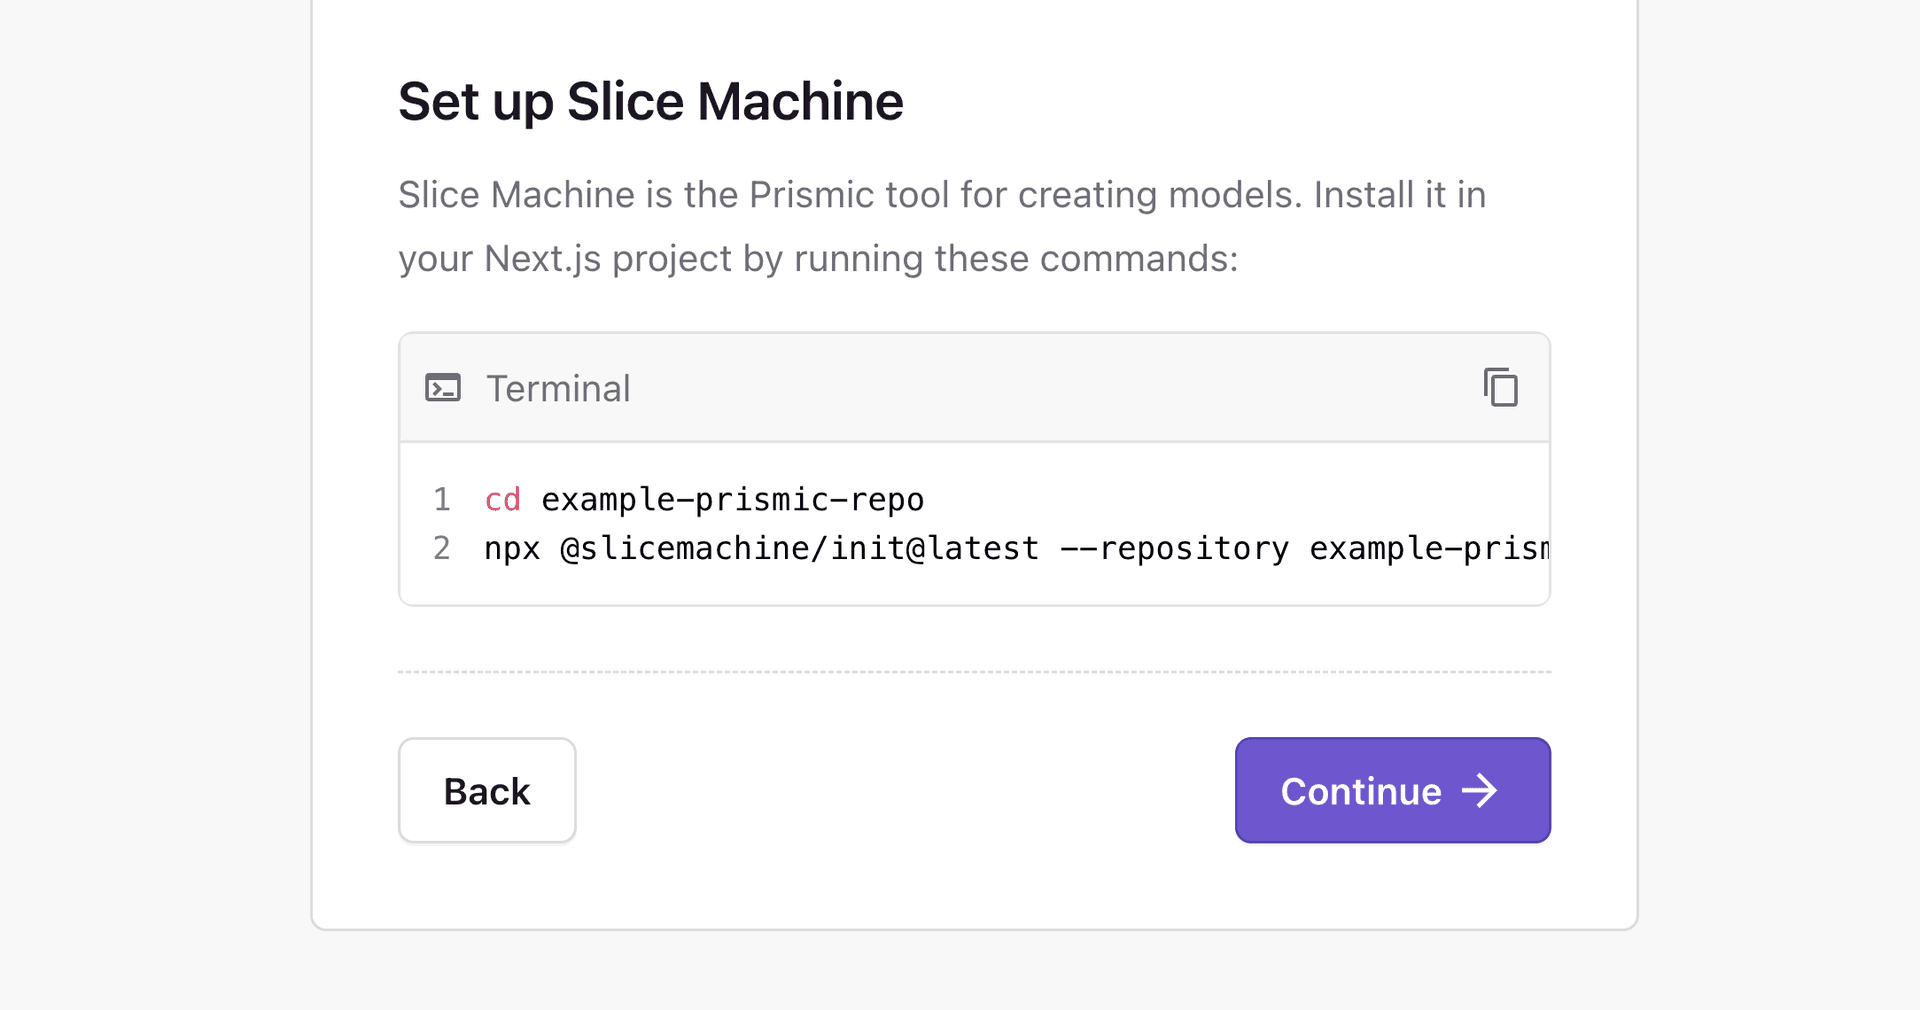Click the Back button
The image size is (1920, 1010).
click(x=487, y=790)
